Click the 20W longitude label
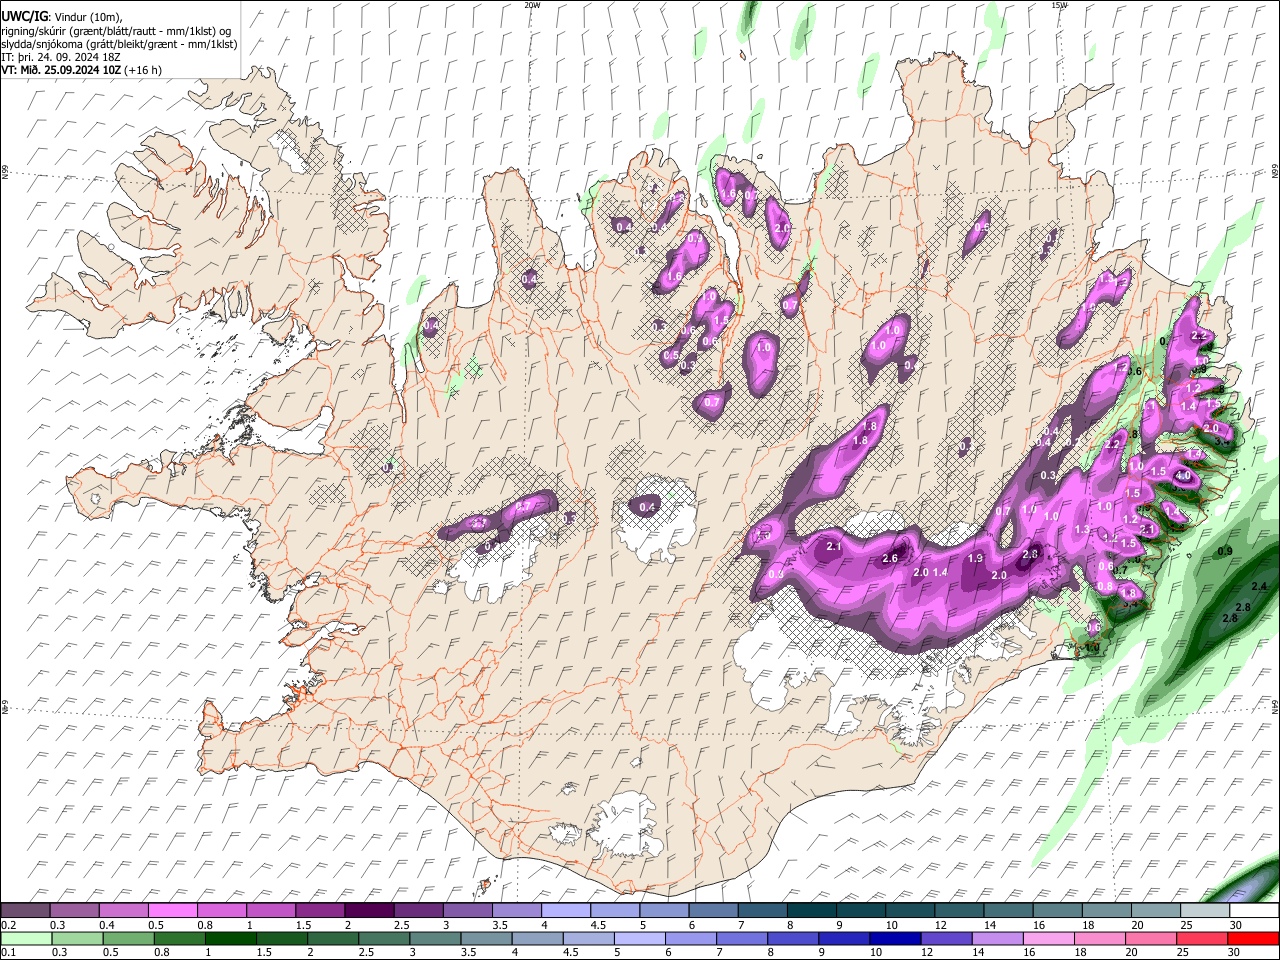 (532, 5)
